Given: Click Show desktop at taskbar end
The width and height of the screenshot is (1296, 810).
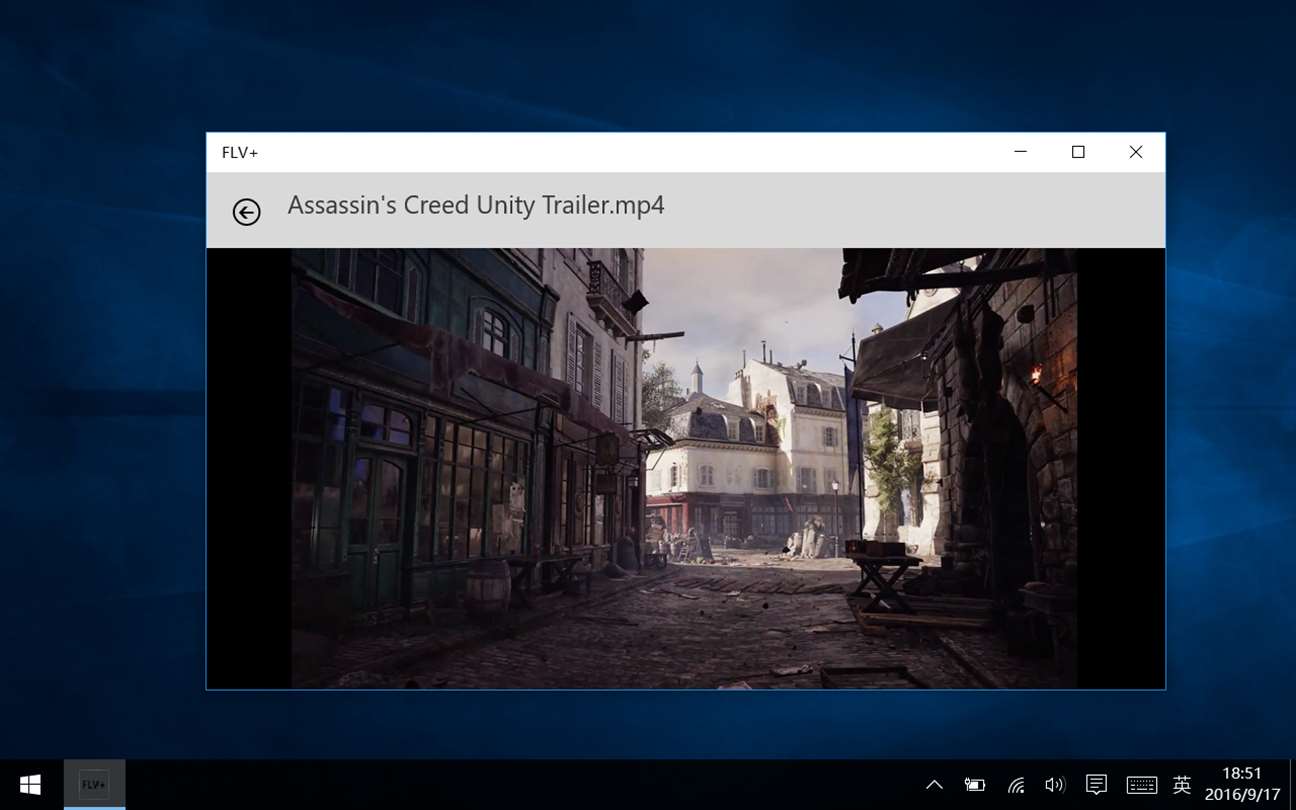Looking at the screenshot, I should pyautogui.click(x=1292, y=785).
